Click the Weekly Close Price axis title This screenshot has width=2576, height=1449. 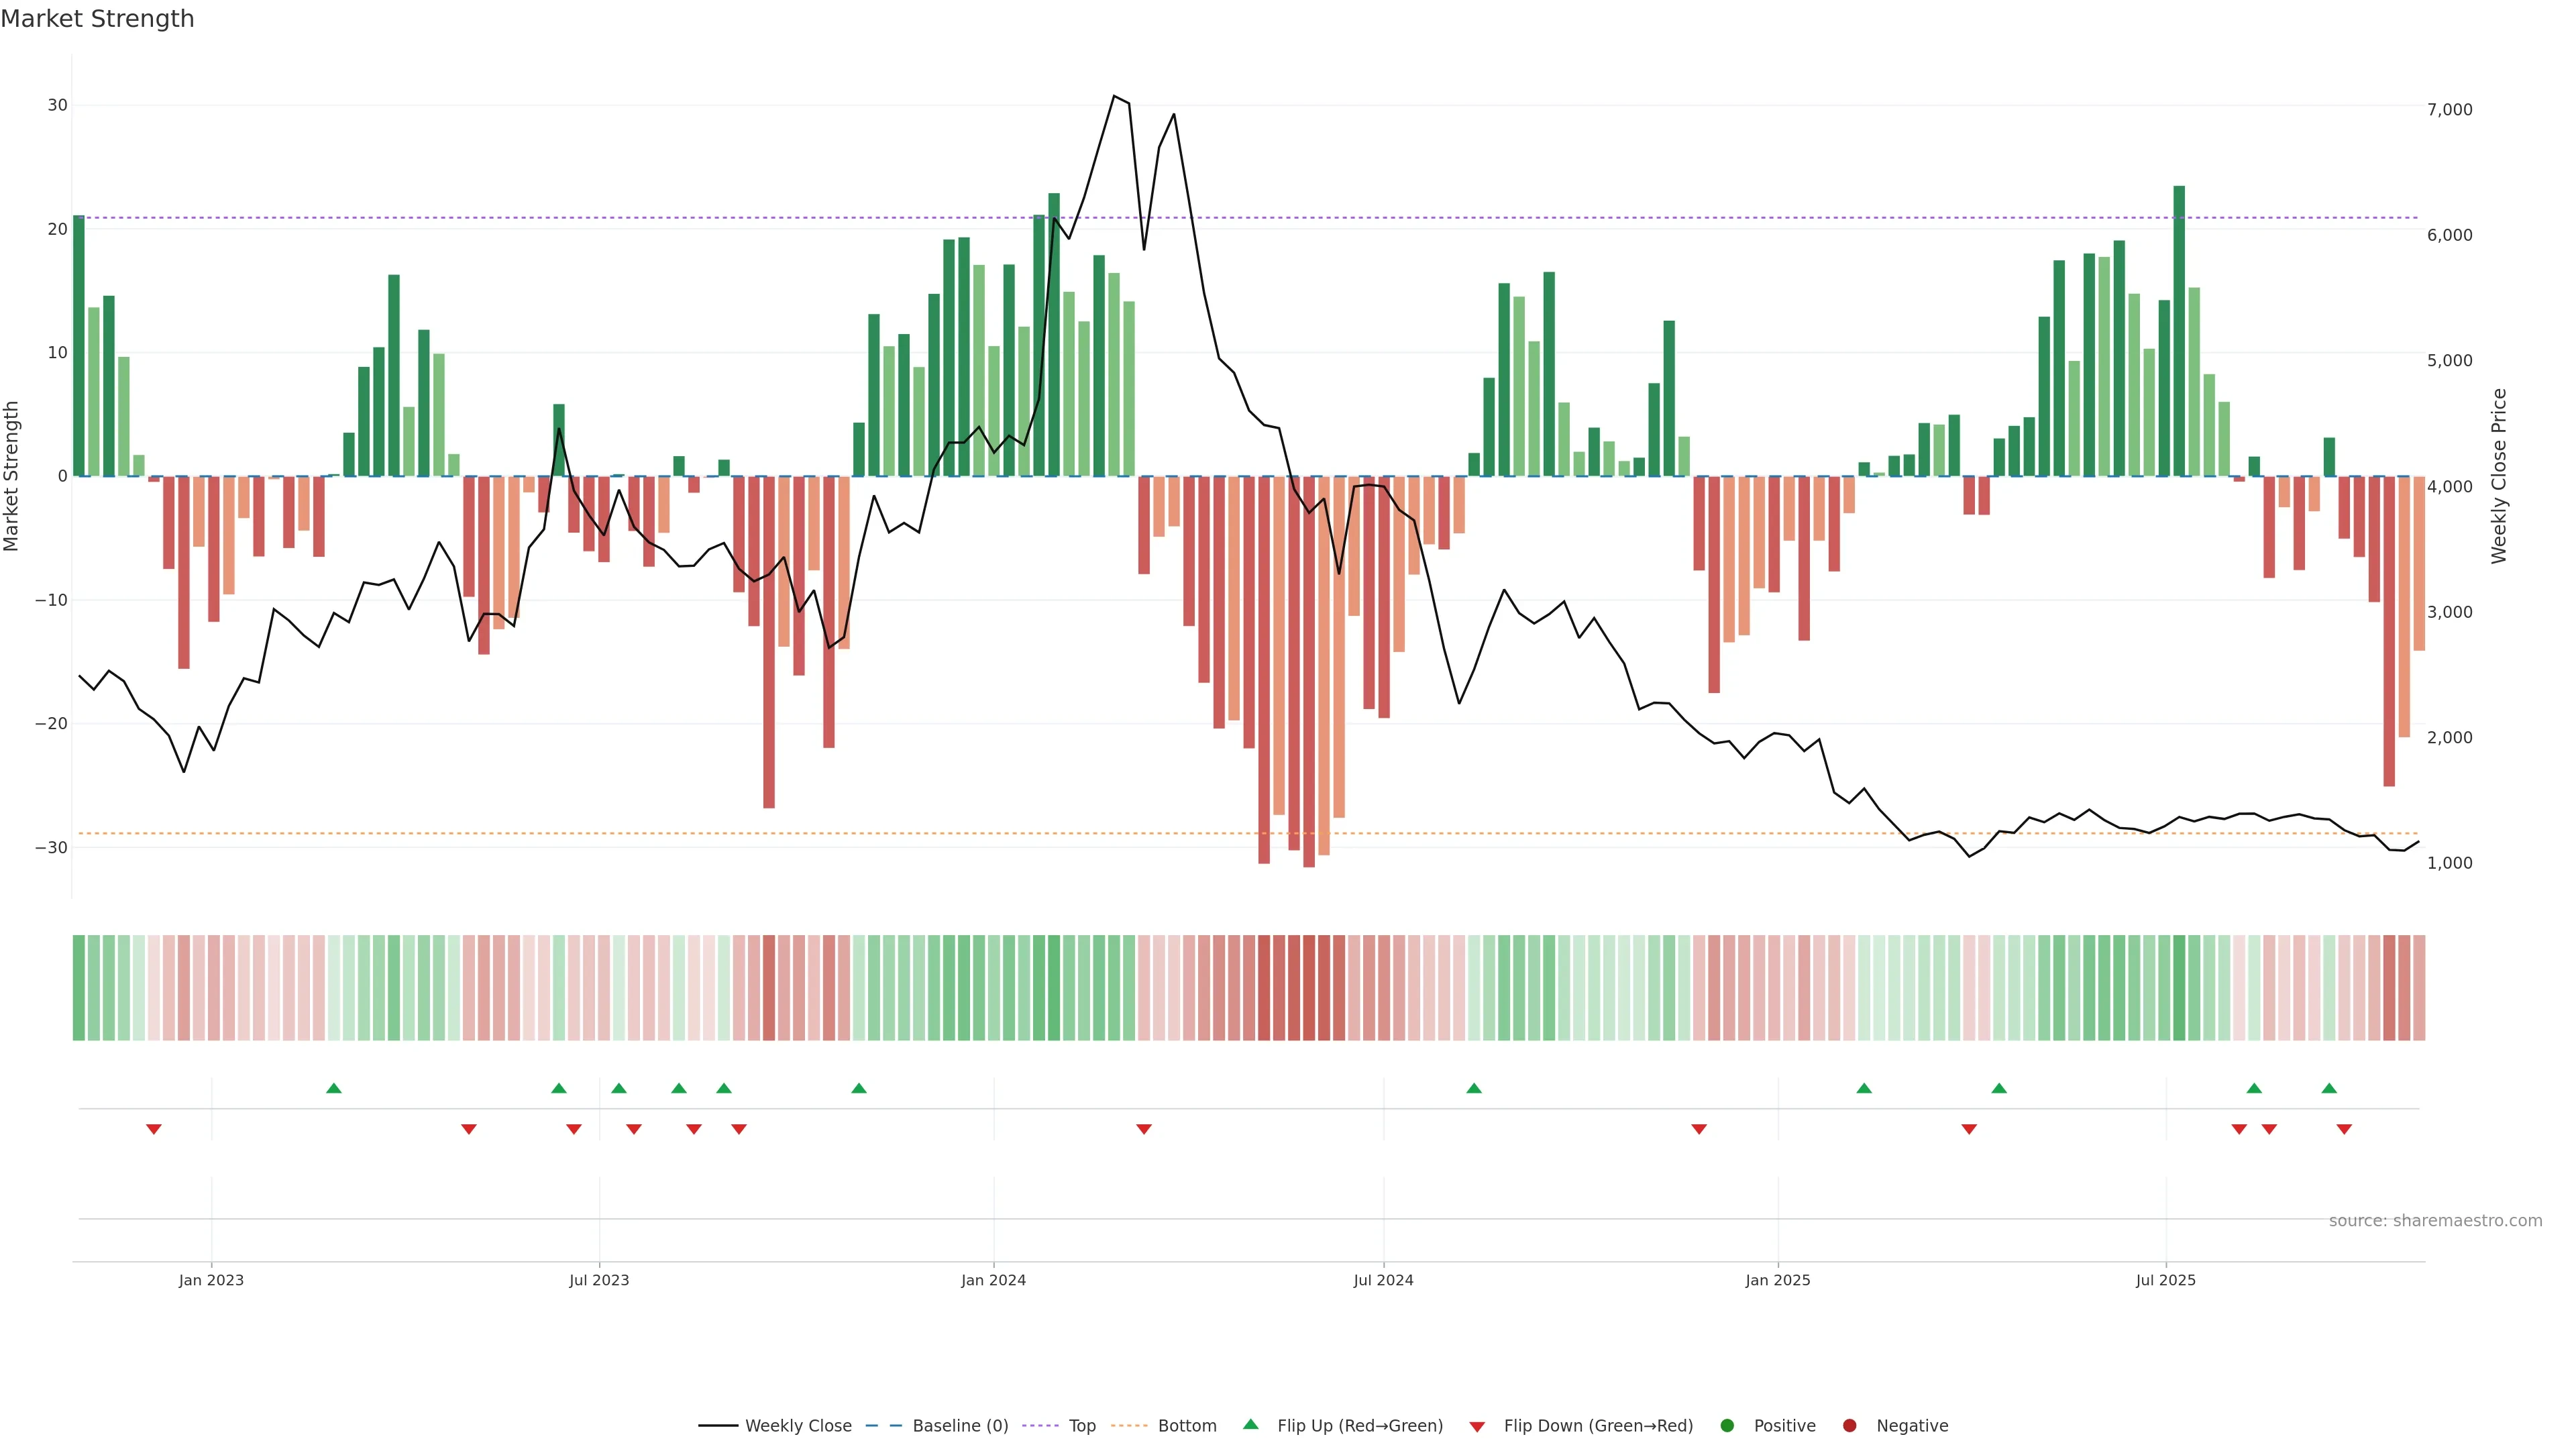pos(2499,476)
